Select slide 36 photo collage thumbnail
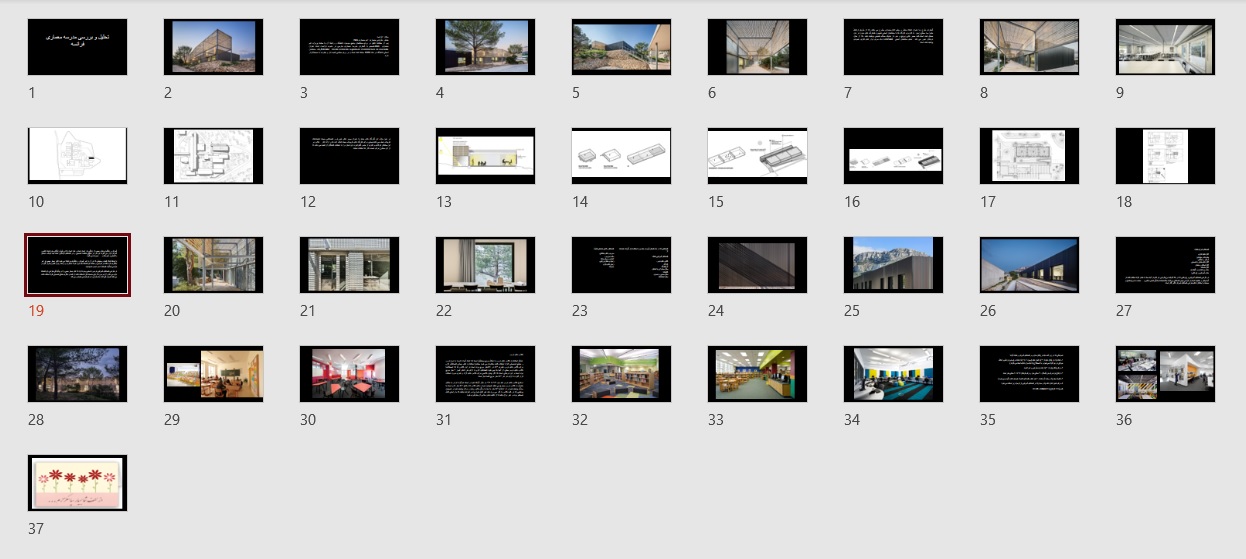This screenshot has height=559, width=1246. tap(1165, 374)
